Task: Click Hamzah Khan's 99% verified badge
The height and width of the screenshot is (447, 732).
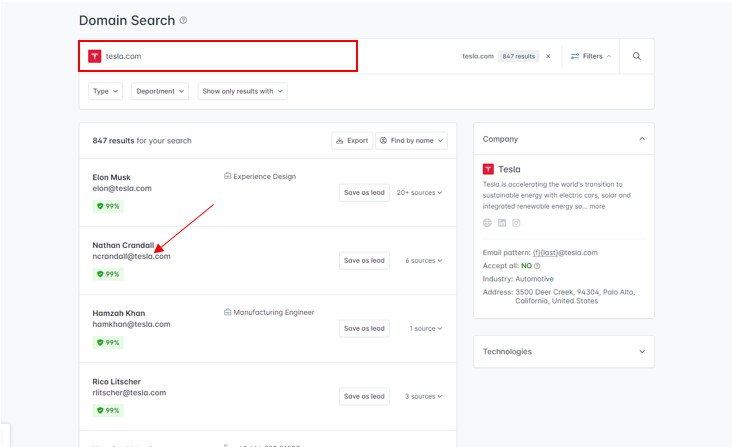Action: (x=107, y=342)
